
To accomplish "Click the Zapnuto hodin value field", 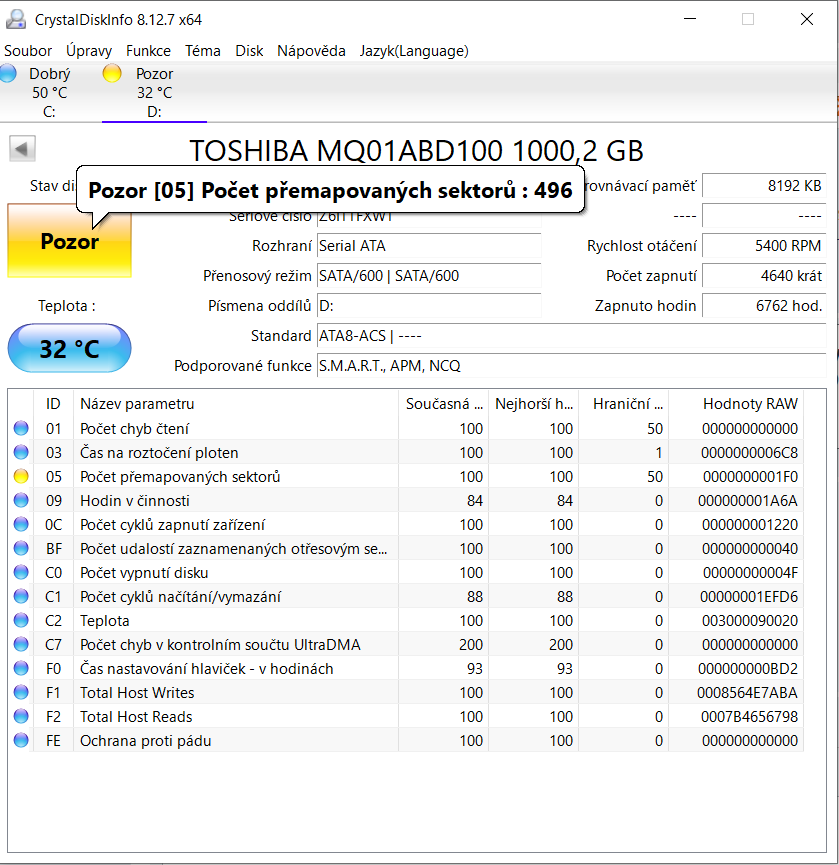I will pyautogui.click(x=764, y=306).
